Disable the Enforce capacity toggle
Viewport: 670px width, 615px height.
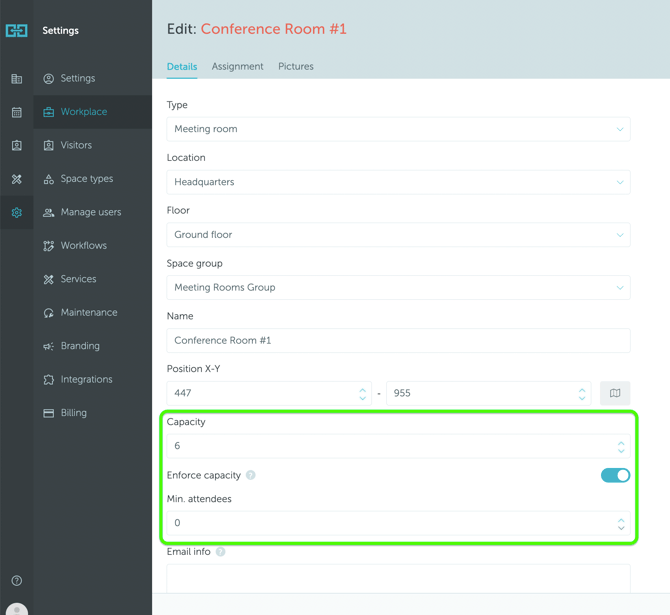(x=615, y=475)
